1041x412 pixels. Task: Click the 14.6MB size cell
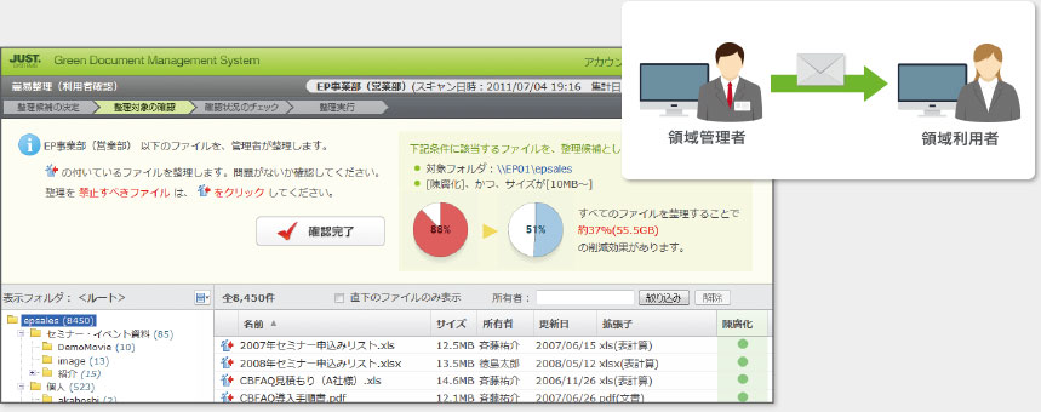coord(454,380)
